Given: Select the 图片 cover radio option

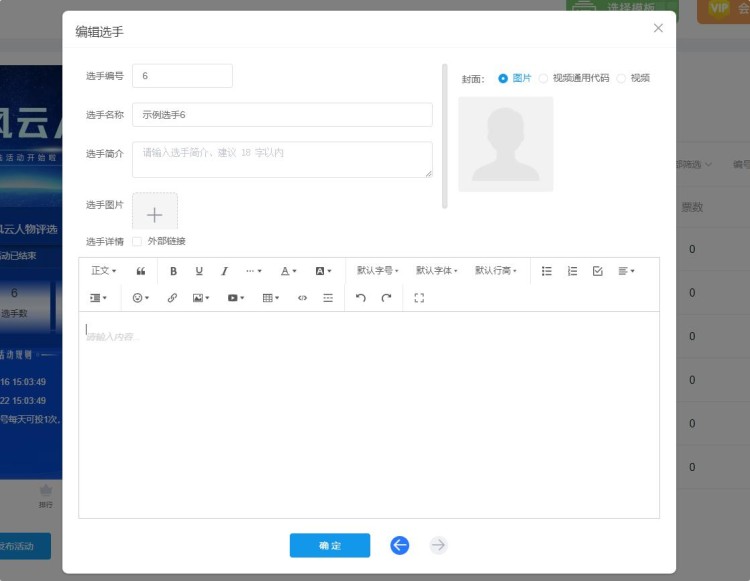Looking at the screenshot, I should pos(503,78).
